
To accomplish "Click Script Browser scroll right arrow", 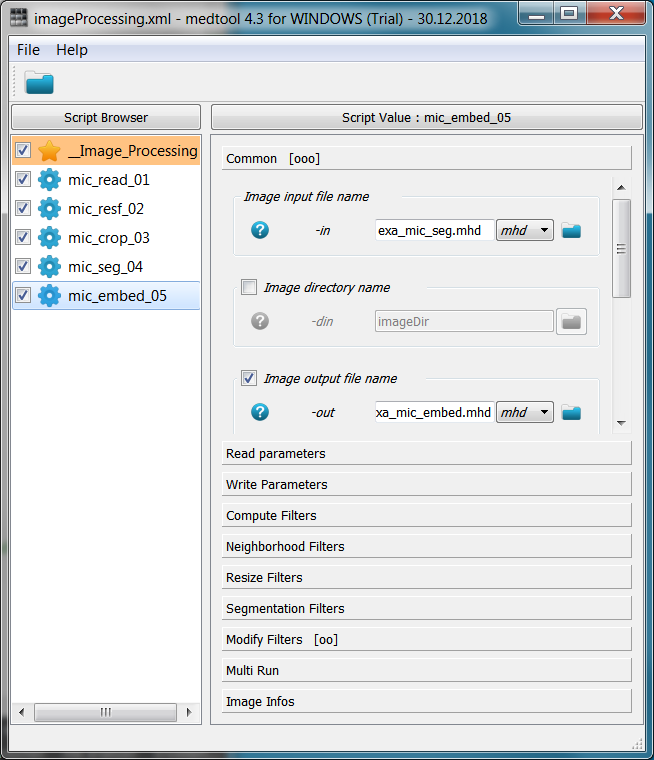I will pos(189,712).
